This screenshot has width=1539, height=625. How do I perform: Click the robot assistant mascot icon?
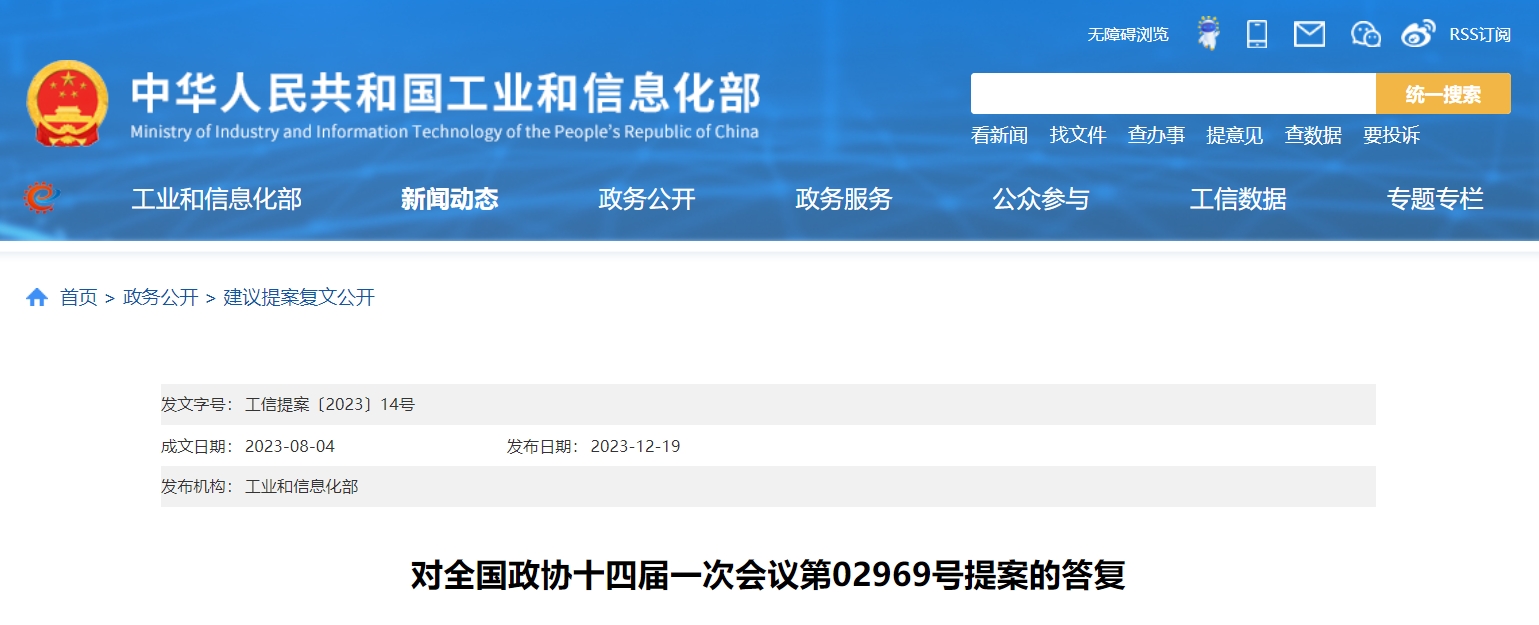pyautogui.click(x=1208, y=32)
